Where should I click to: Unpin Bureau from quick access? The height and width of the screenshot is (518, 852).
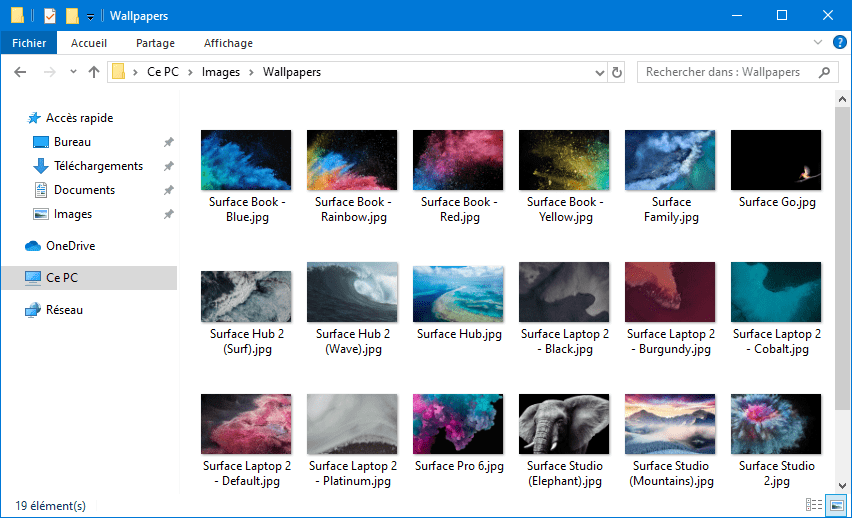point(168,142)
